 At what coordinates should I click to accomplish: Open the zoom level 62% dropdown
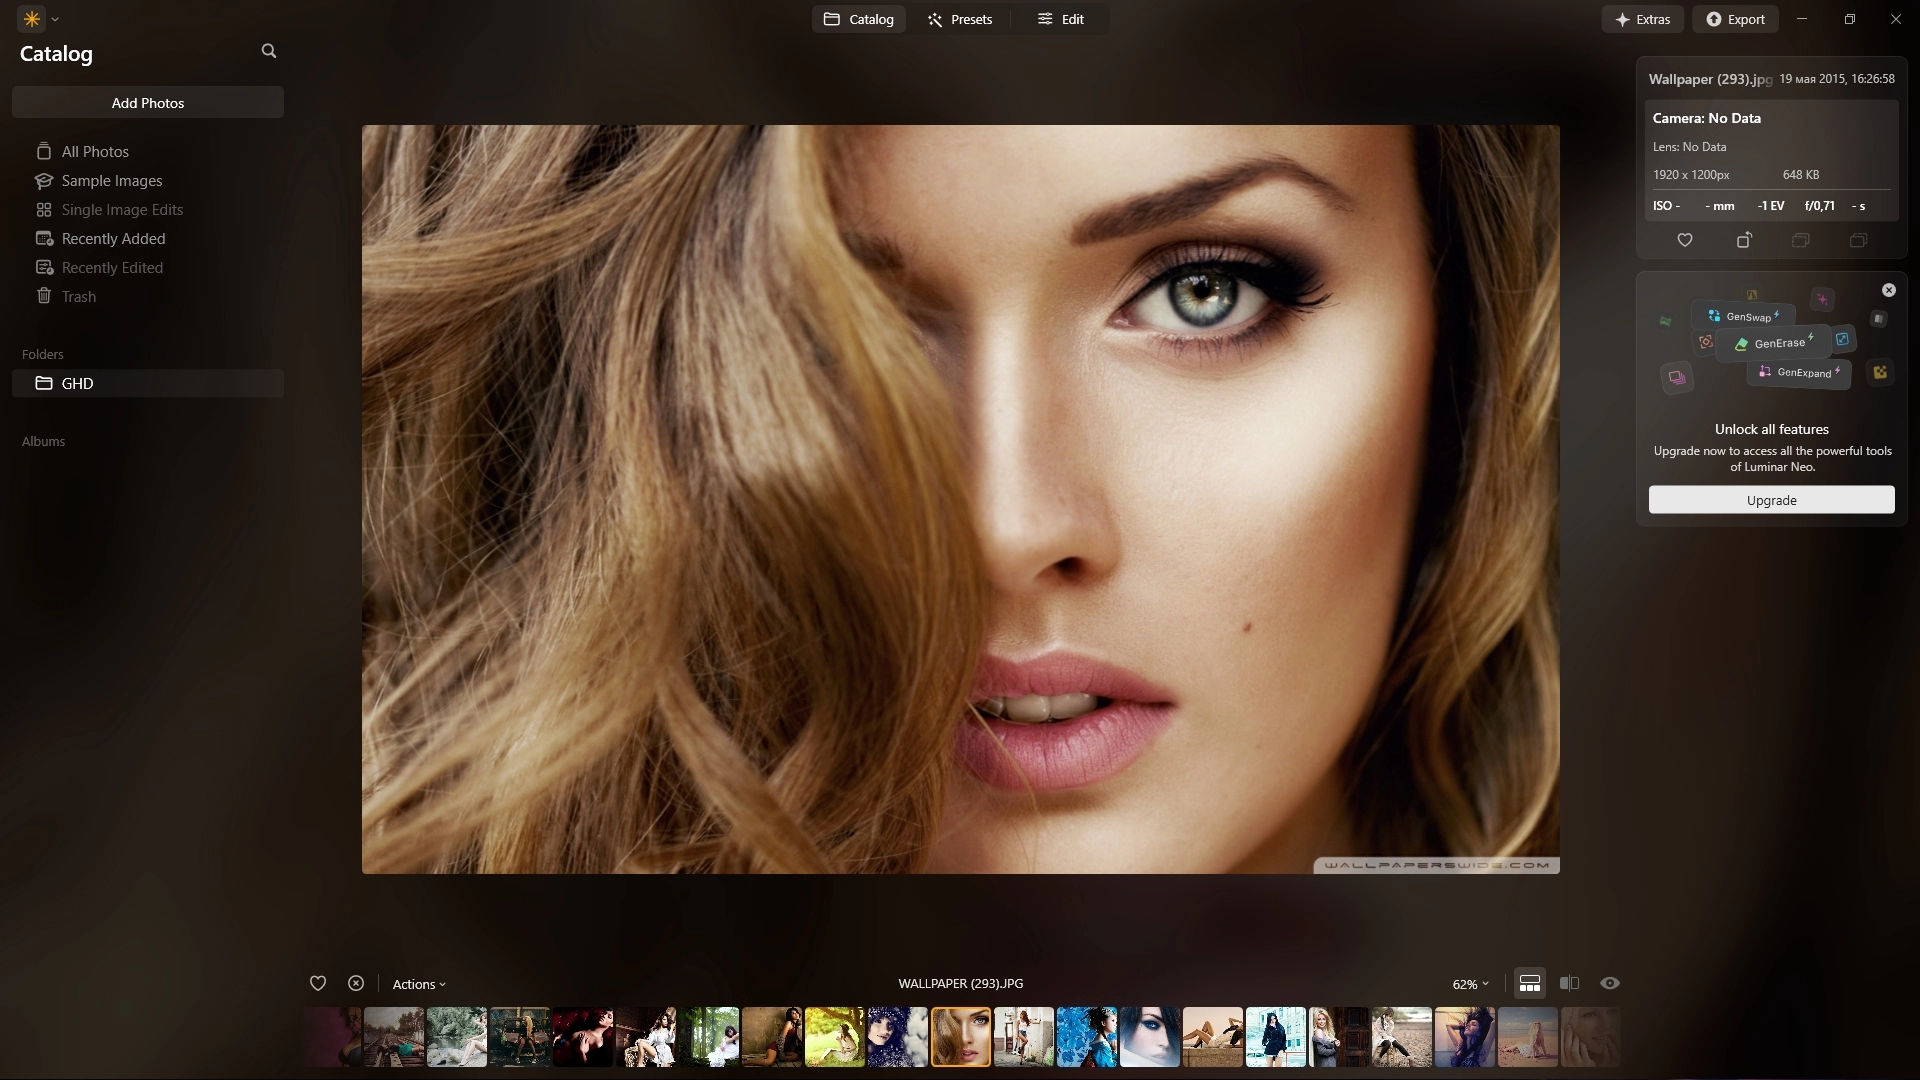click(x=1468, y=983)
